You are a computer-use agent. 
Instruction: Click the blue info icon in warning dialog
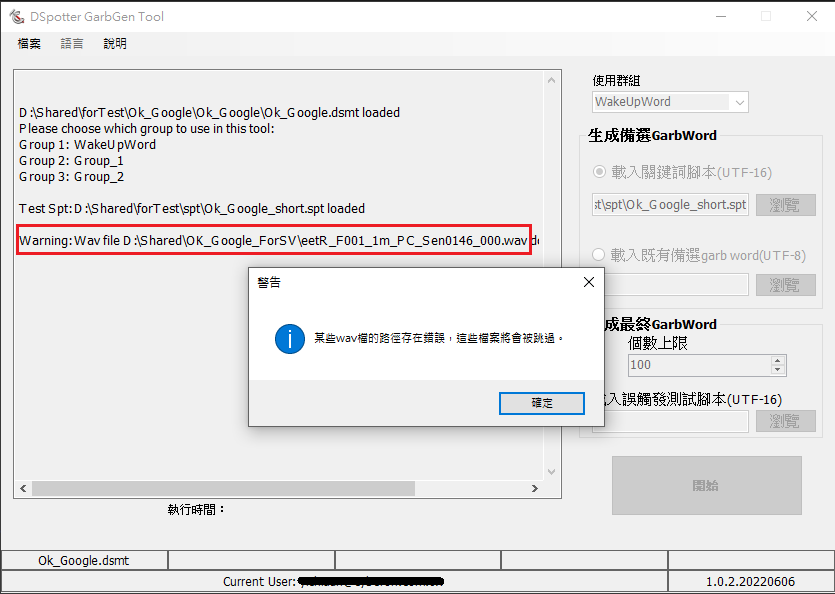[x=290, y=339]
